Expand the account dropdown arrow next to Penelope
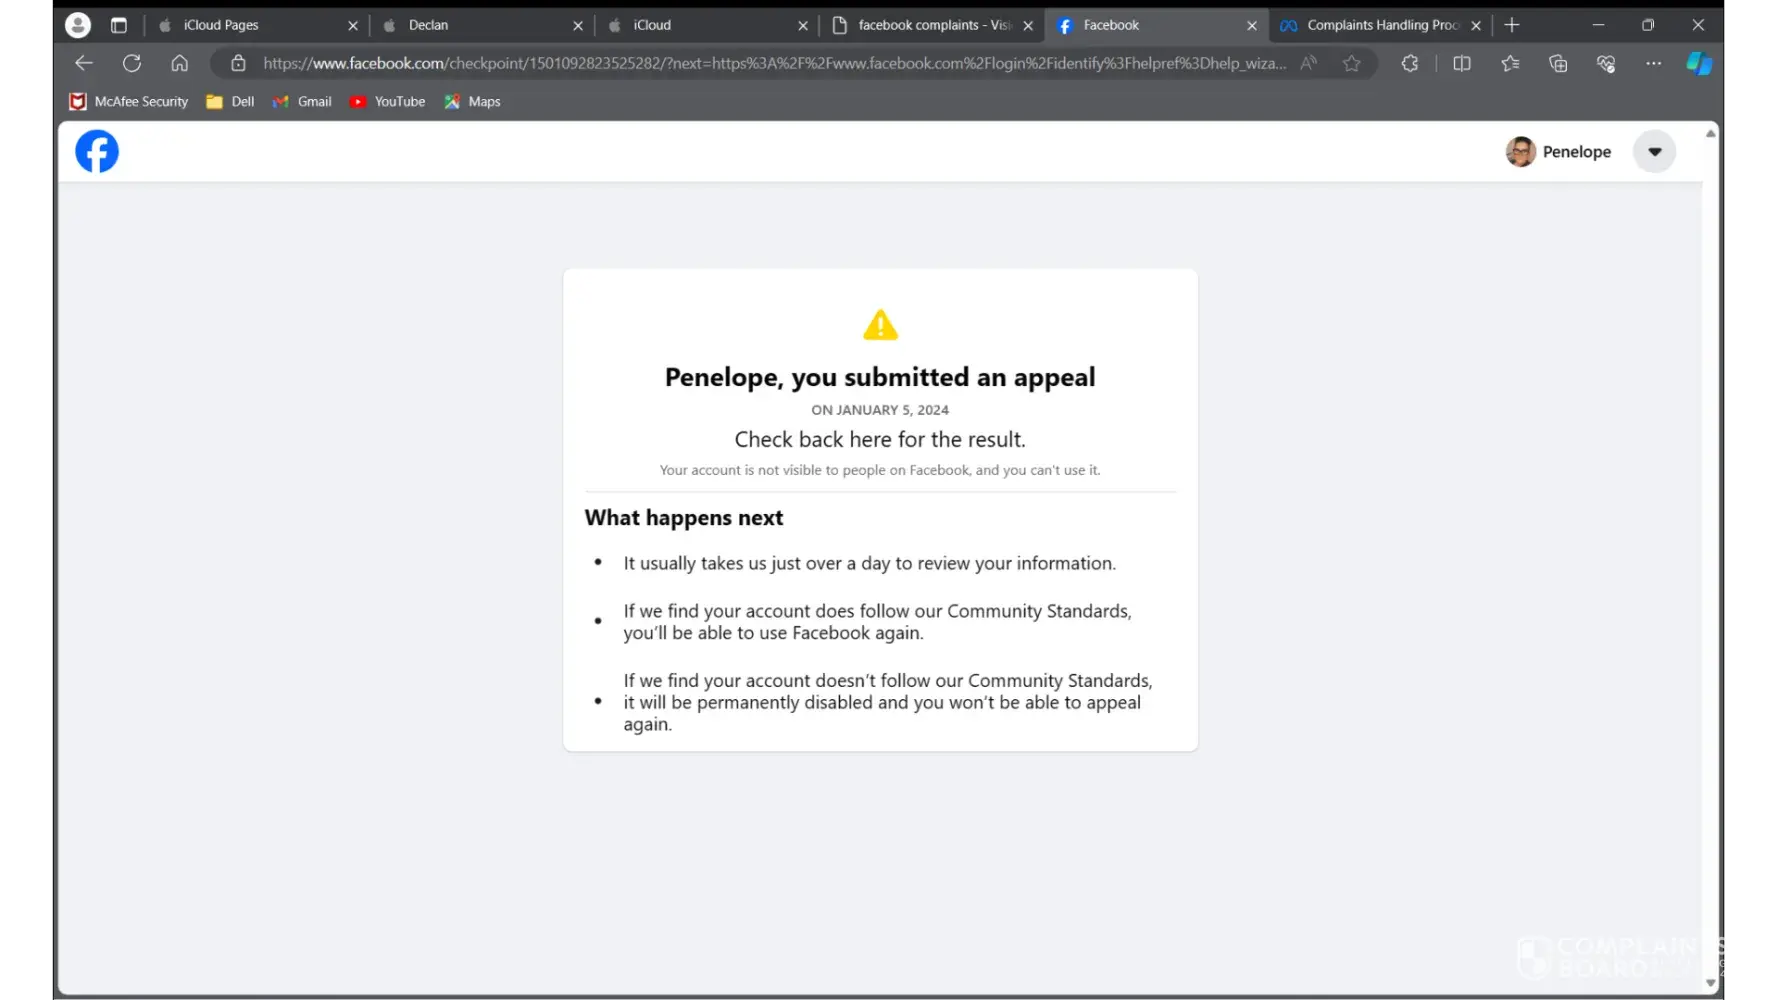This screenshot has width=1778, height=1000. tap(1655, 152)
